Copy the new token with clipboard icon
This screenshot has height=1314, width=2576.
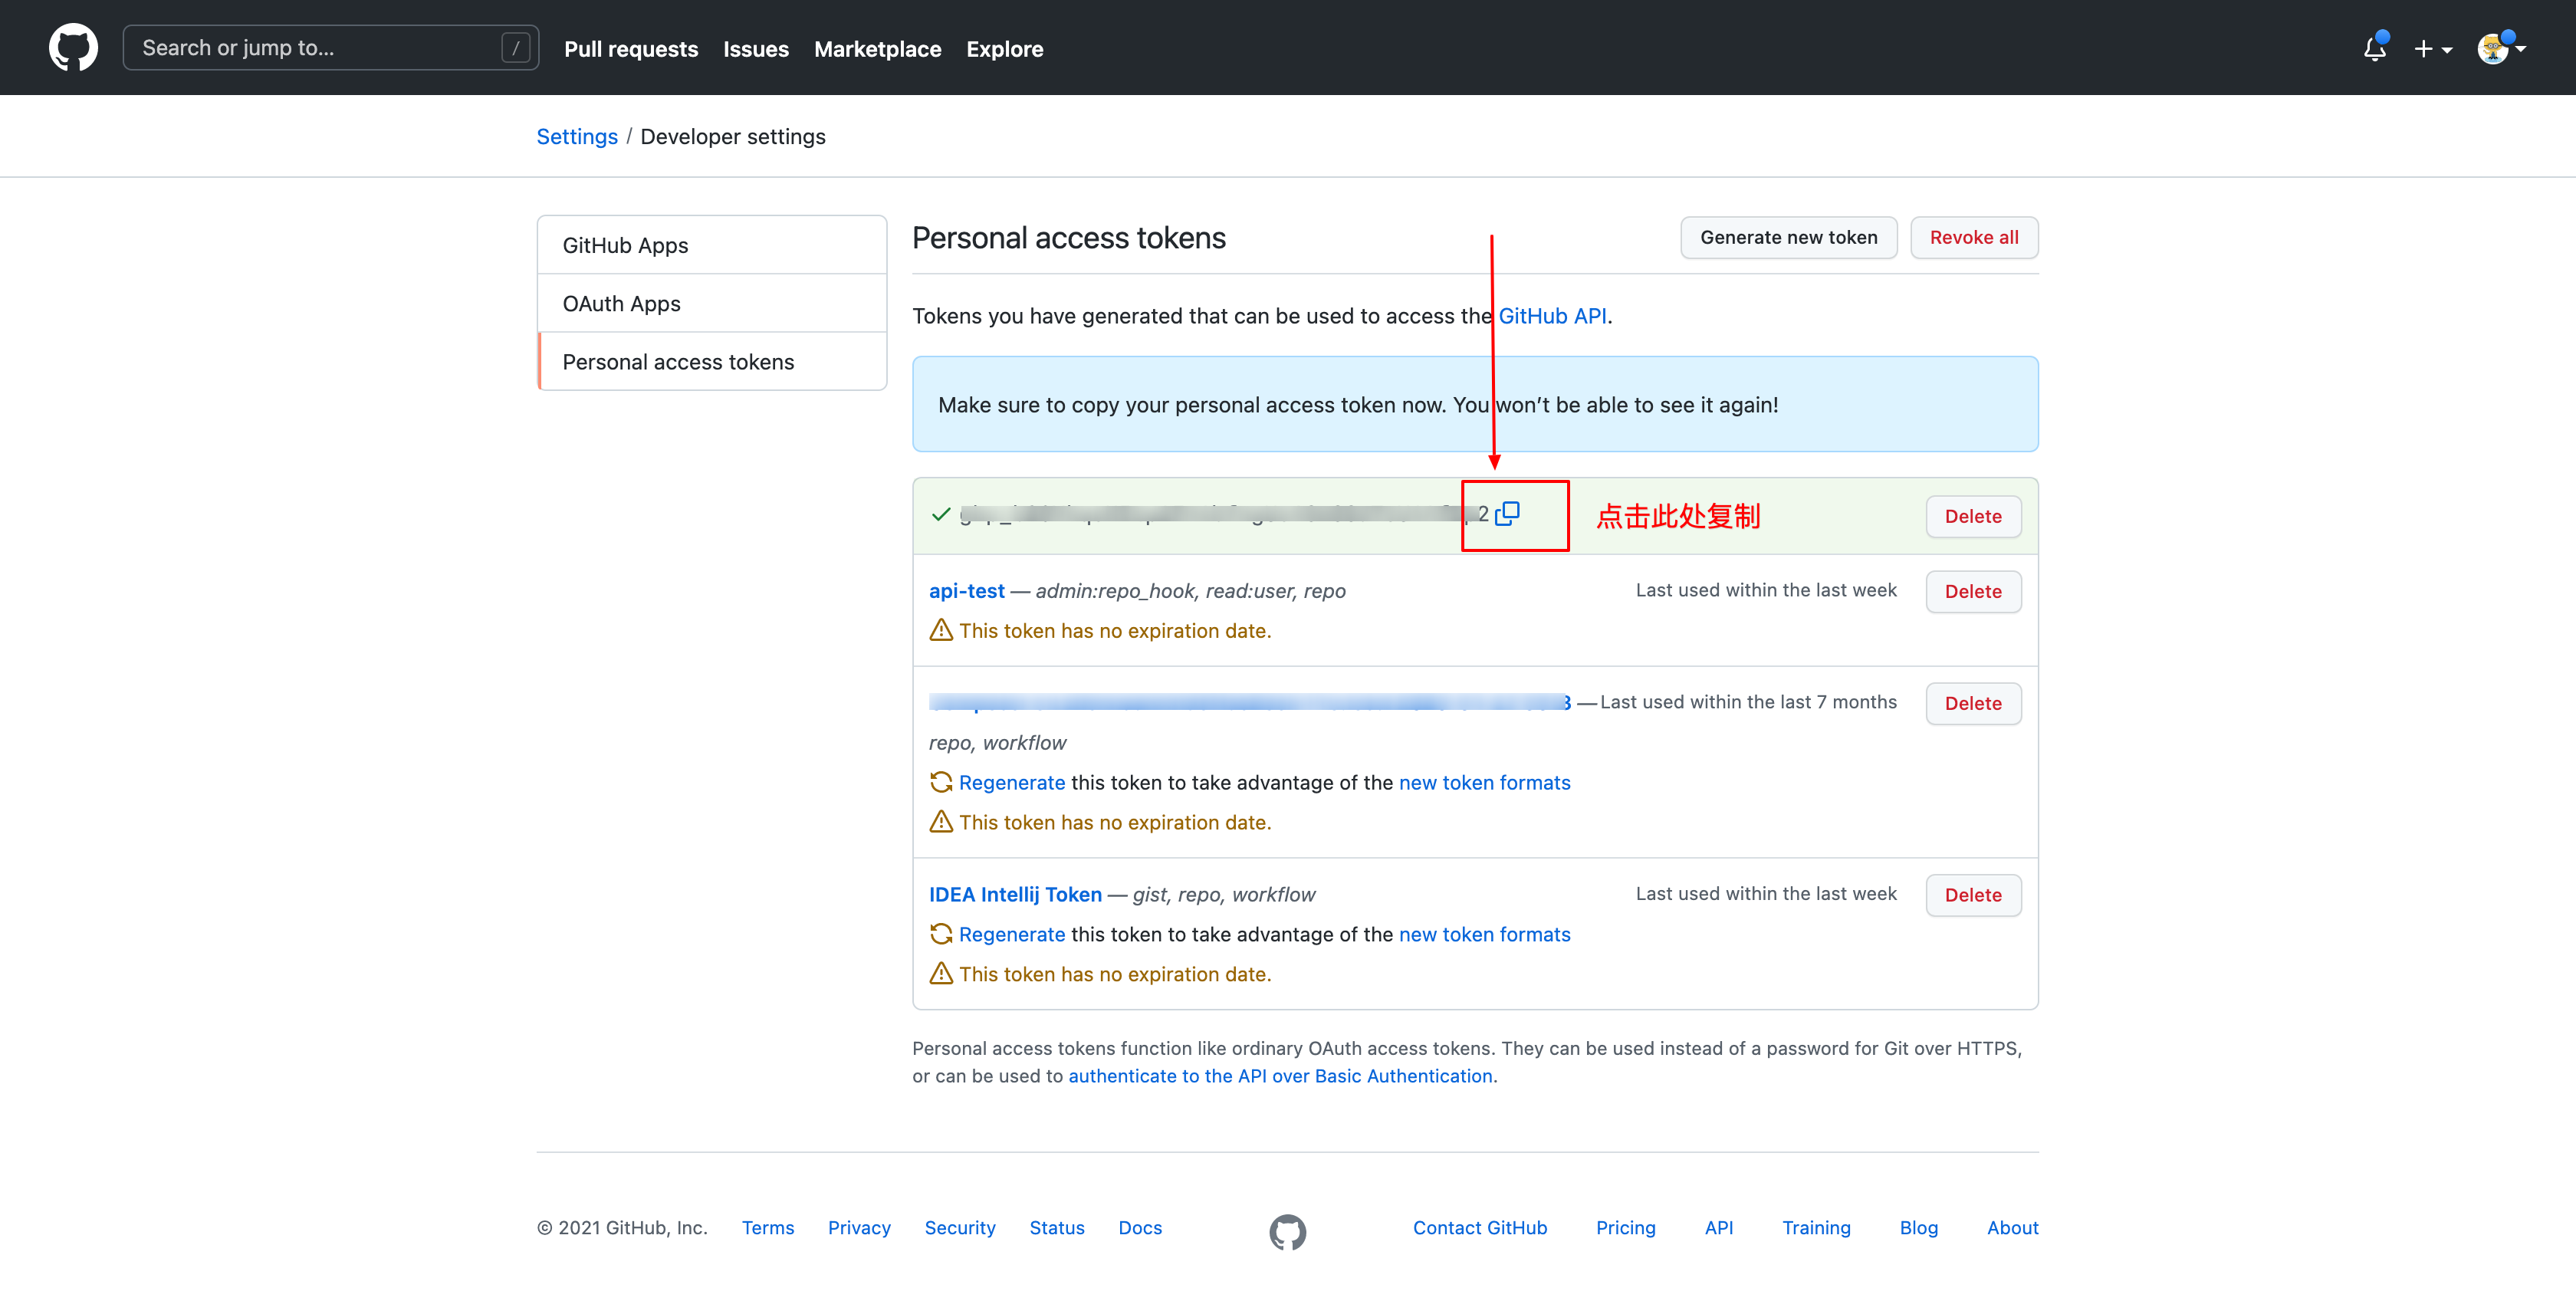[1507, 514]
